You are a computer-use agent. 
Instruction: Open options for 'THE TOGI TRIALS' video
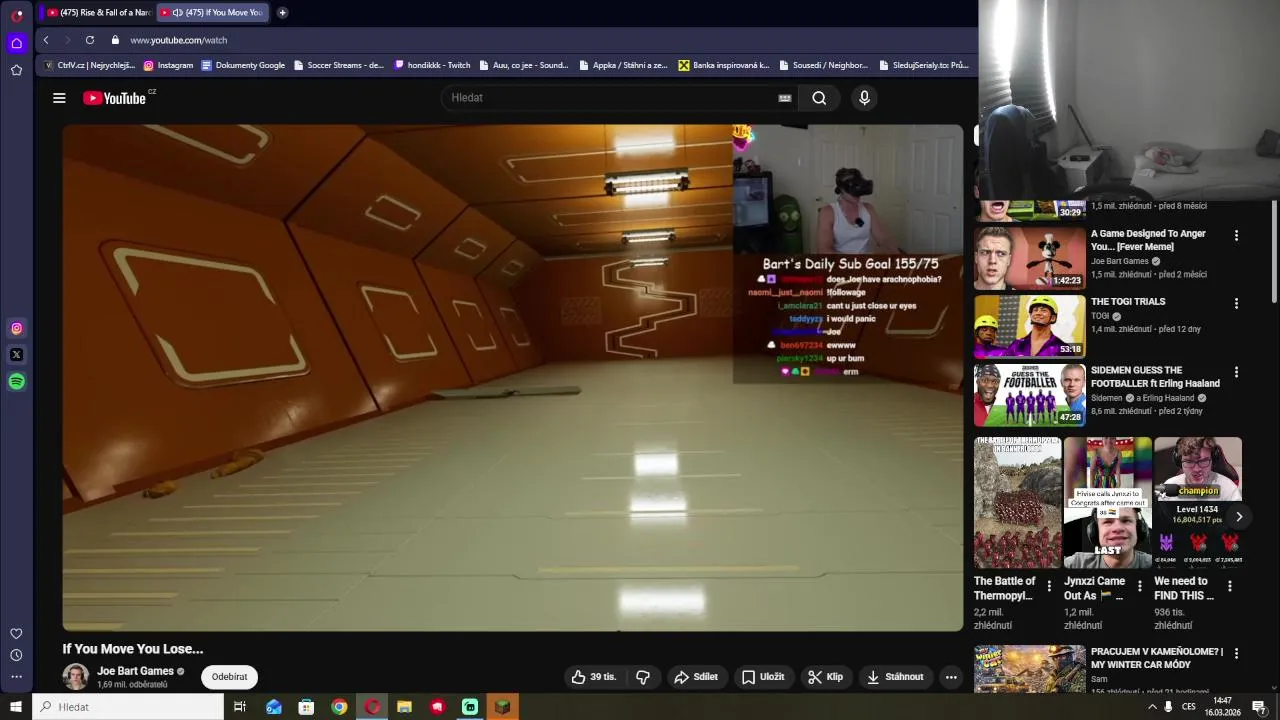pos(1236,303)
